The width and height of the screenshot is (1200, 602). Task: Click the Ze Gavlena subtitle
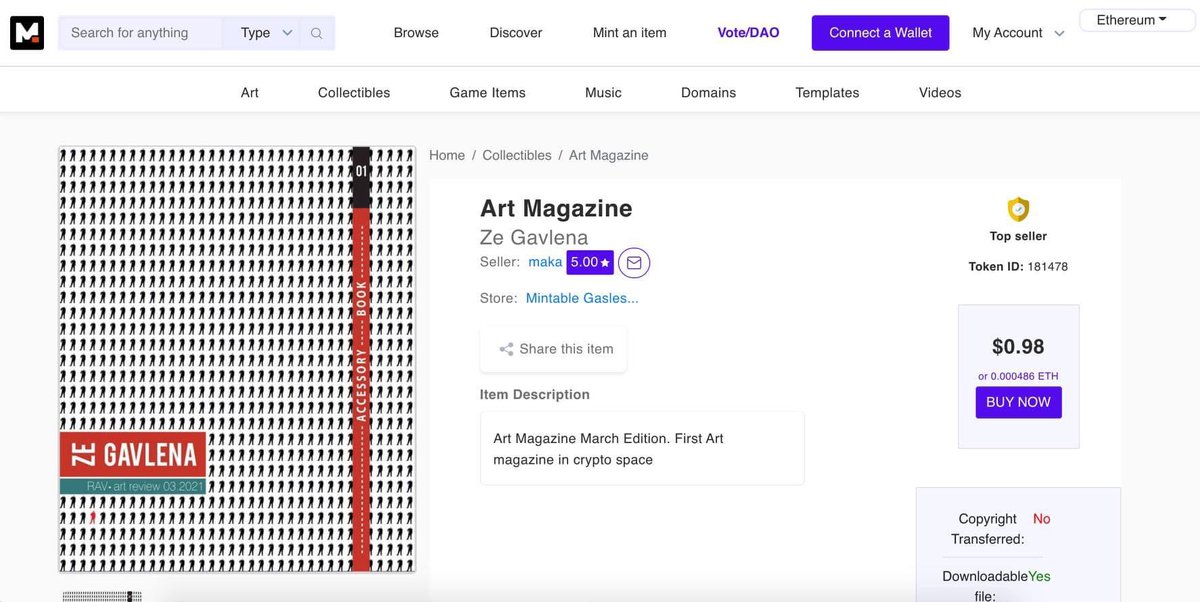pos(536,238)
